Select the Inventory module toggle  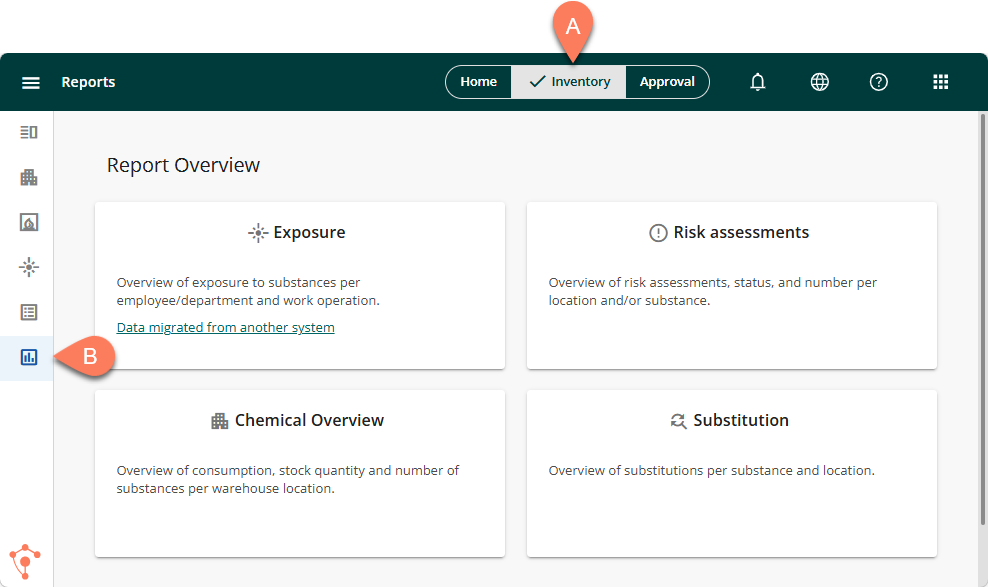point(569,82)
